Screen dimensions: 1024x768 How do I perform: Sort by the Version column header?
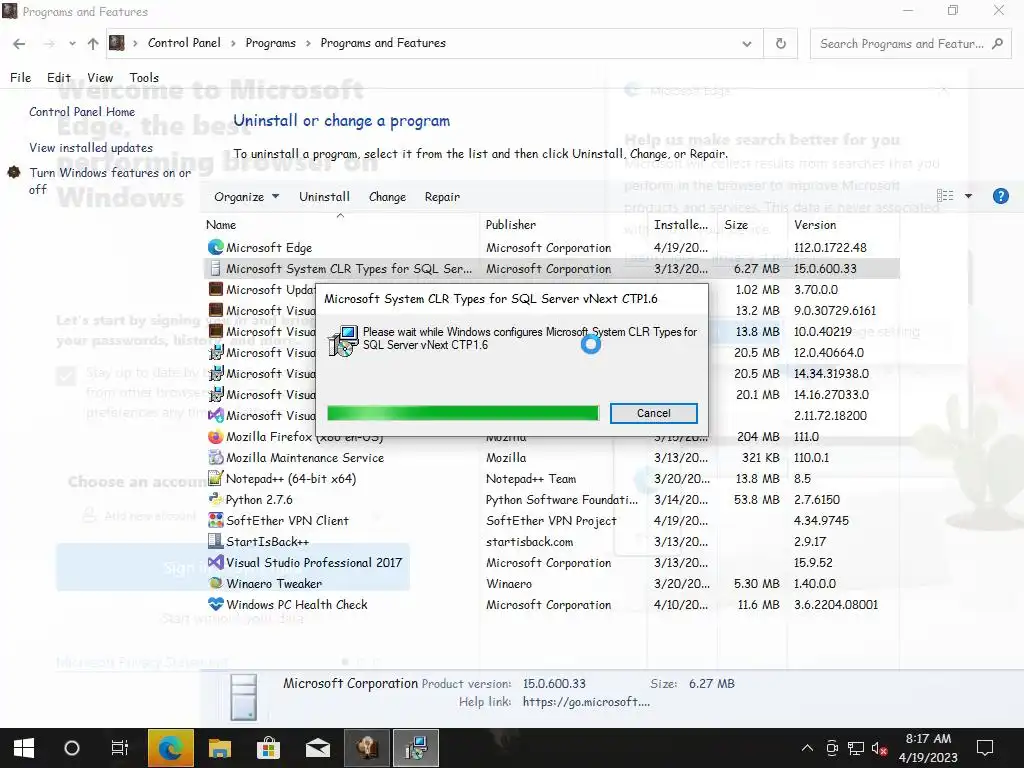click(x=842, y=225)
